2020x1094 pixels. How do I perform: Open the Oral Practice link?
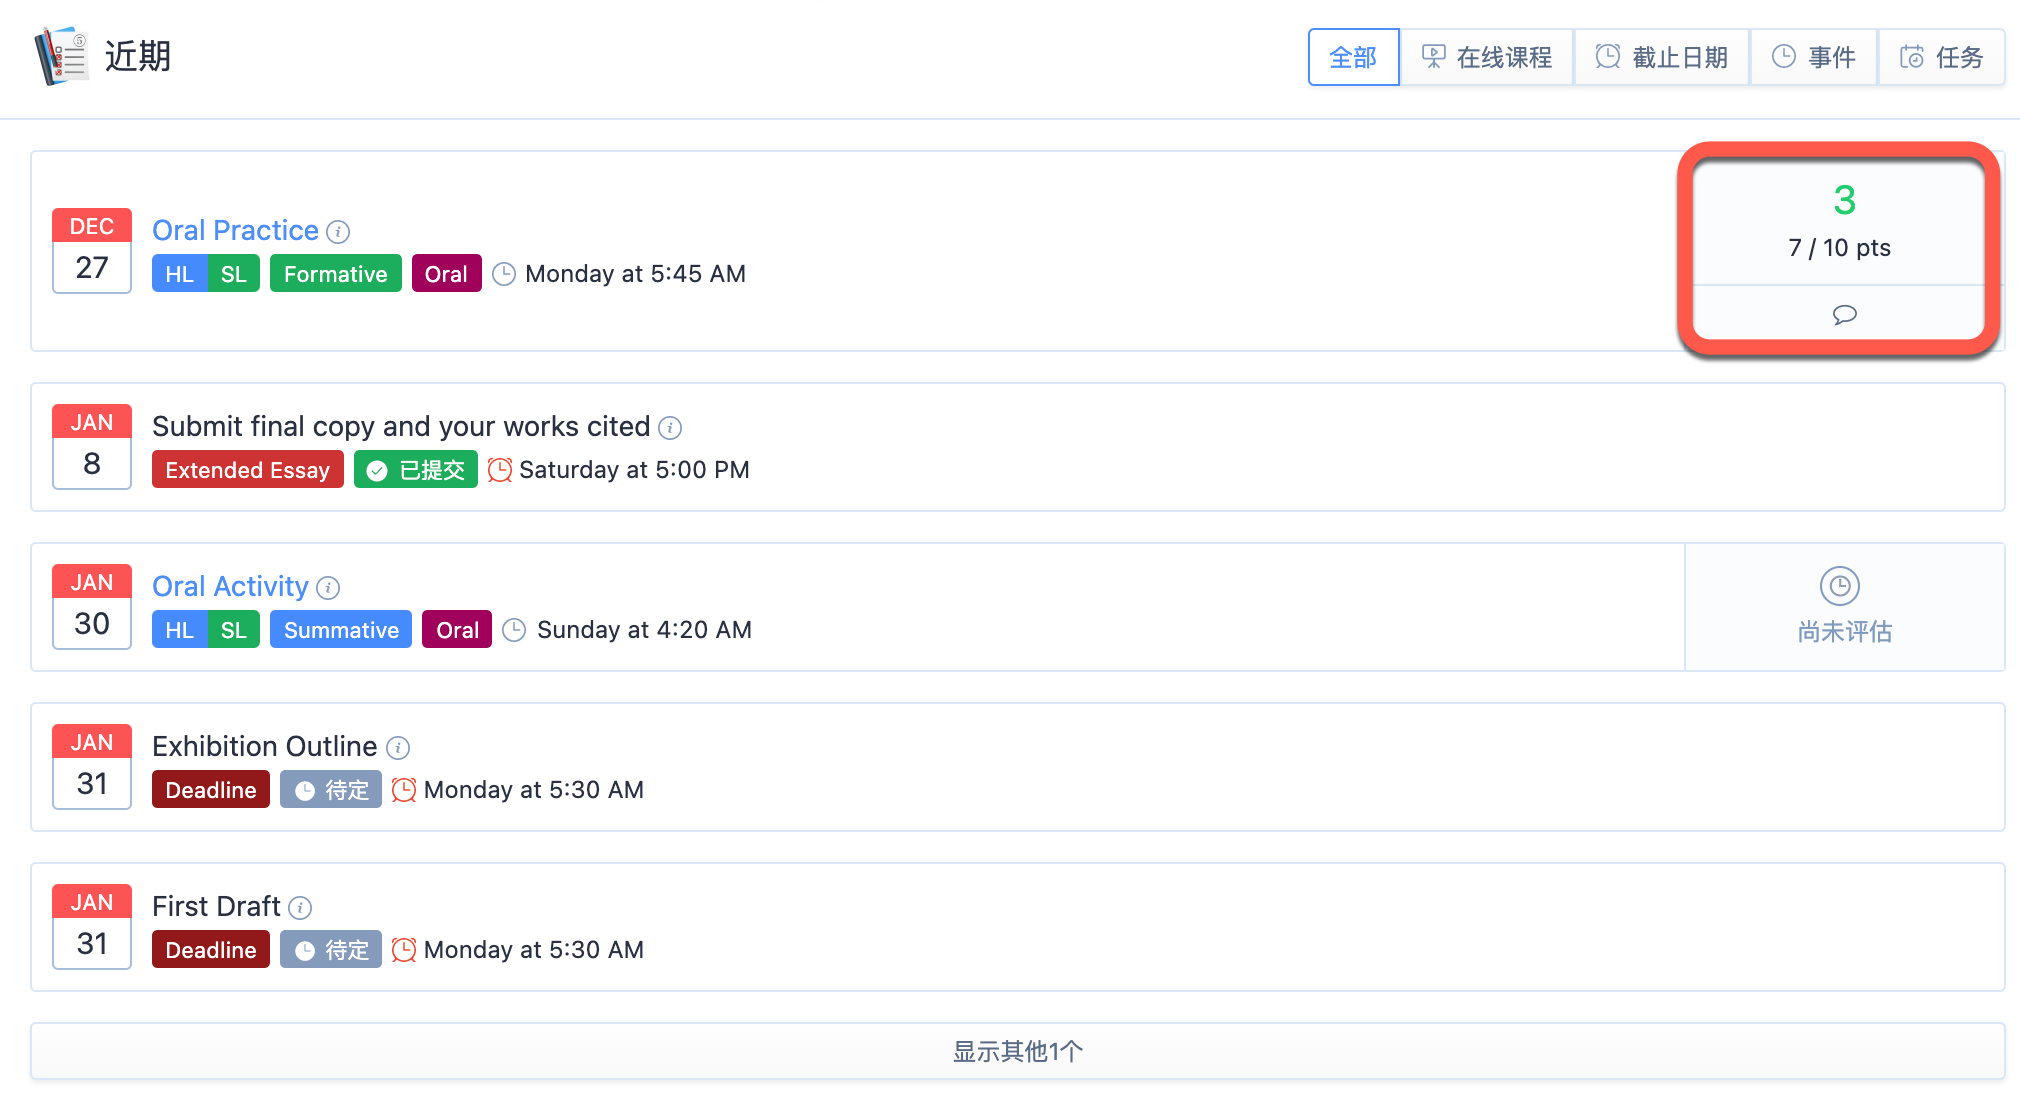coord(235,230)
